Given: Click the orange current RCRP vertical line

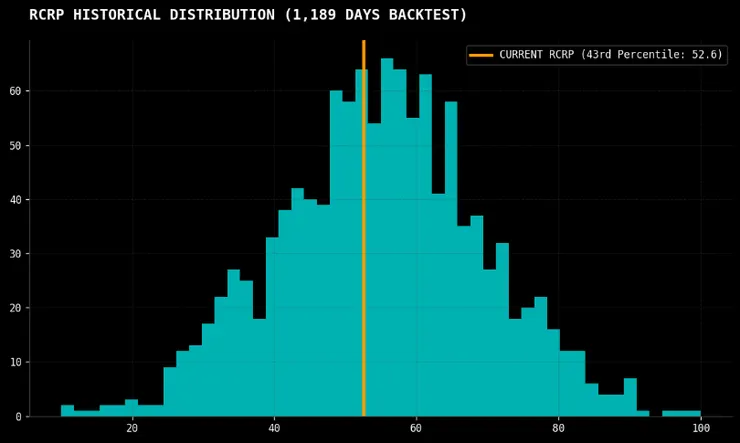Looking at the screenshot, I should pos(364,228).
